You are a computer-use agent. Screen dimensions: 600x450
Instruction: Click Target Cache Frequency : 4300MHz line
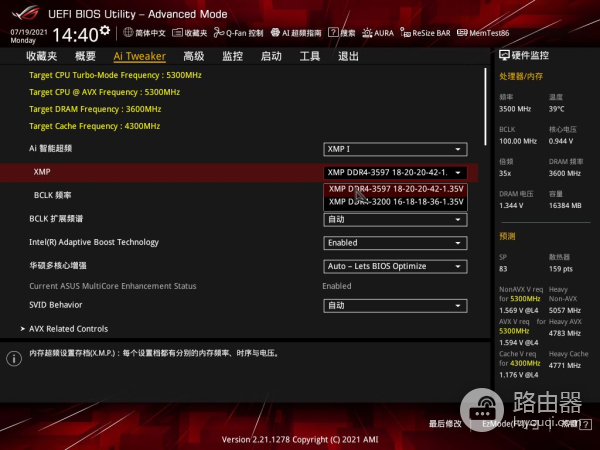pos(95,126)
